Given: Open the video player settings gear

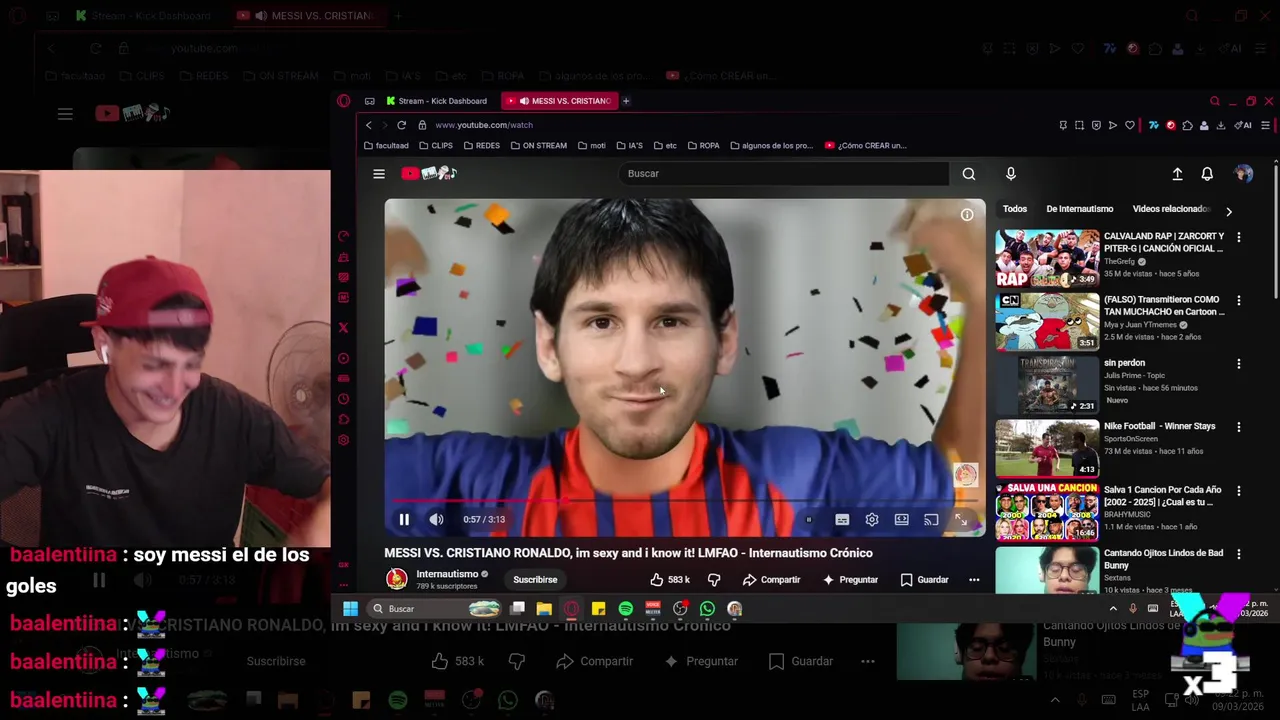Looking at the screenshot, I should pos(872,520).
